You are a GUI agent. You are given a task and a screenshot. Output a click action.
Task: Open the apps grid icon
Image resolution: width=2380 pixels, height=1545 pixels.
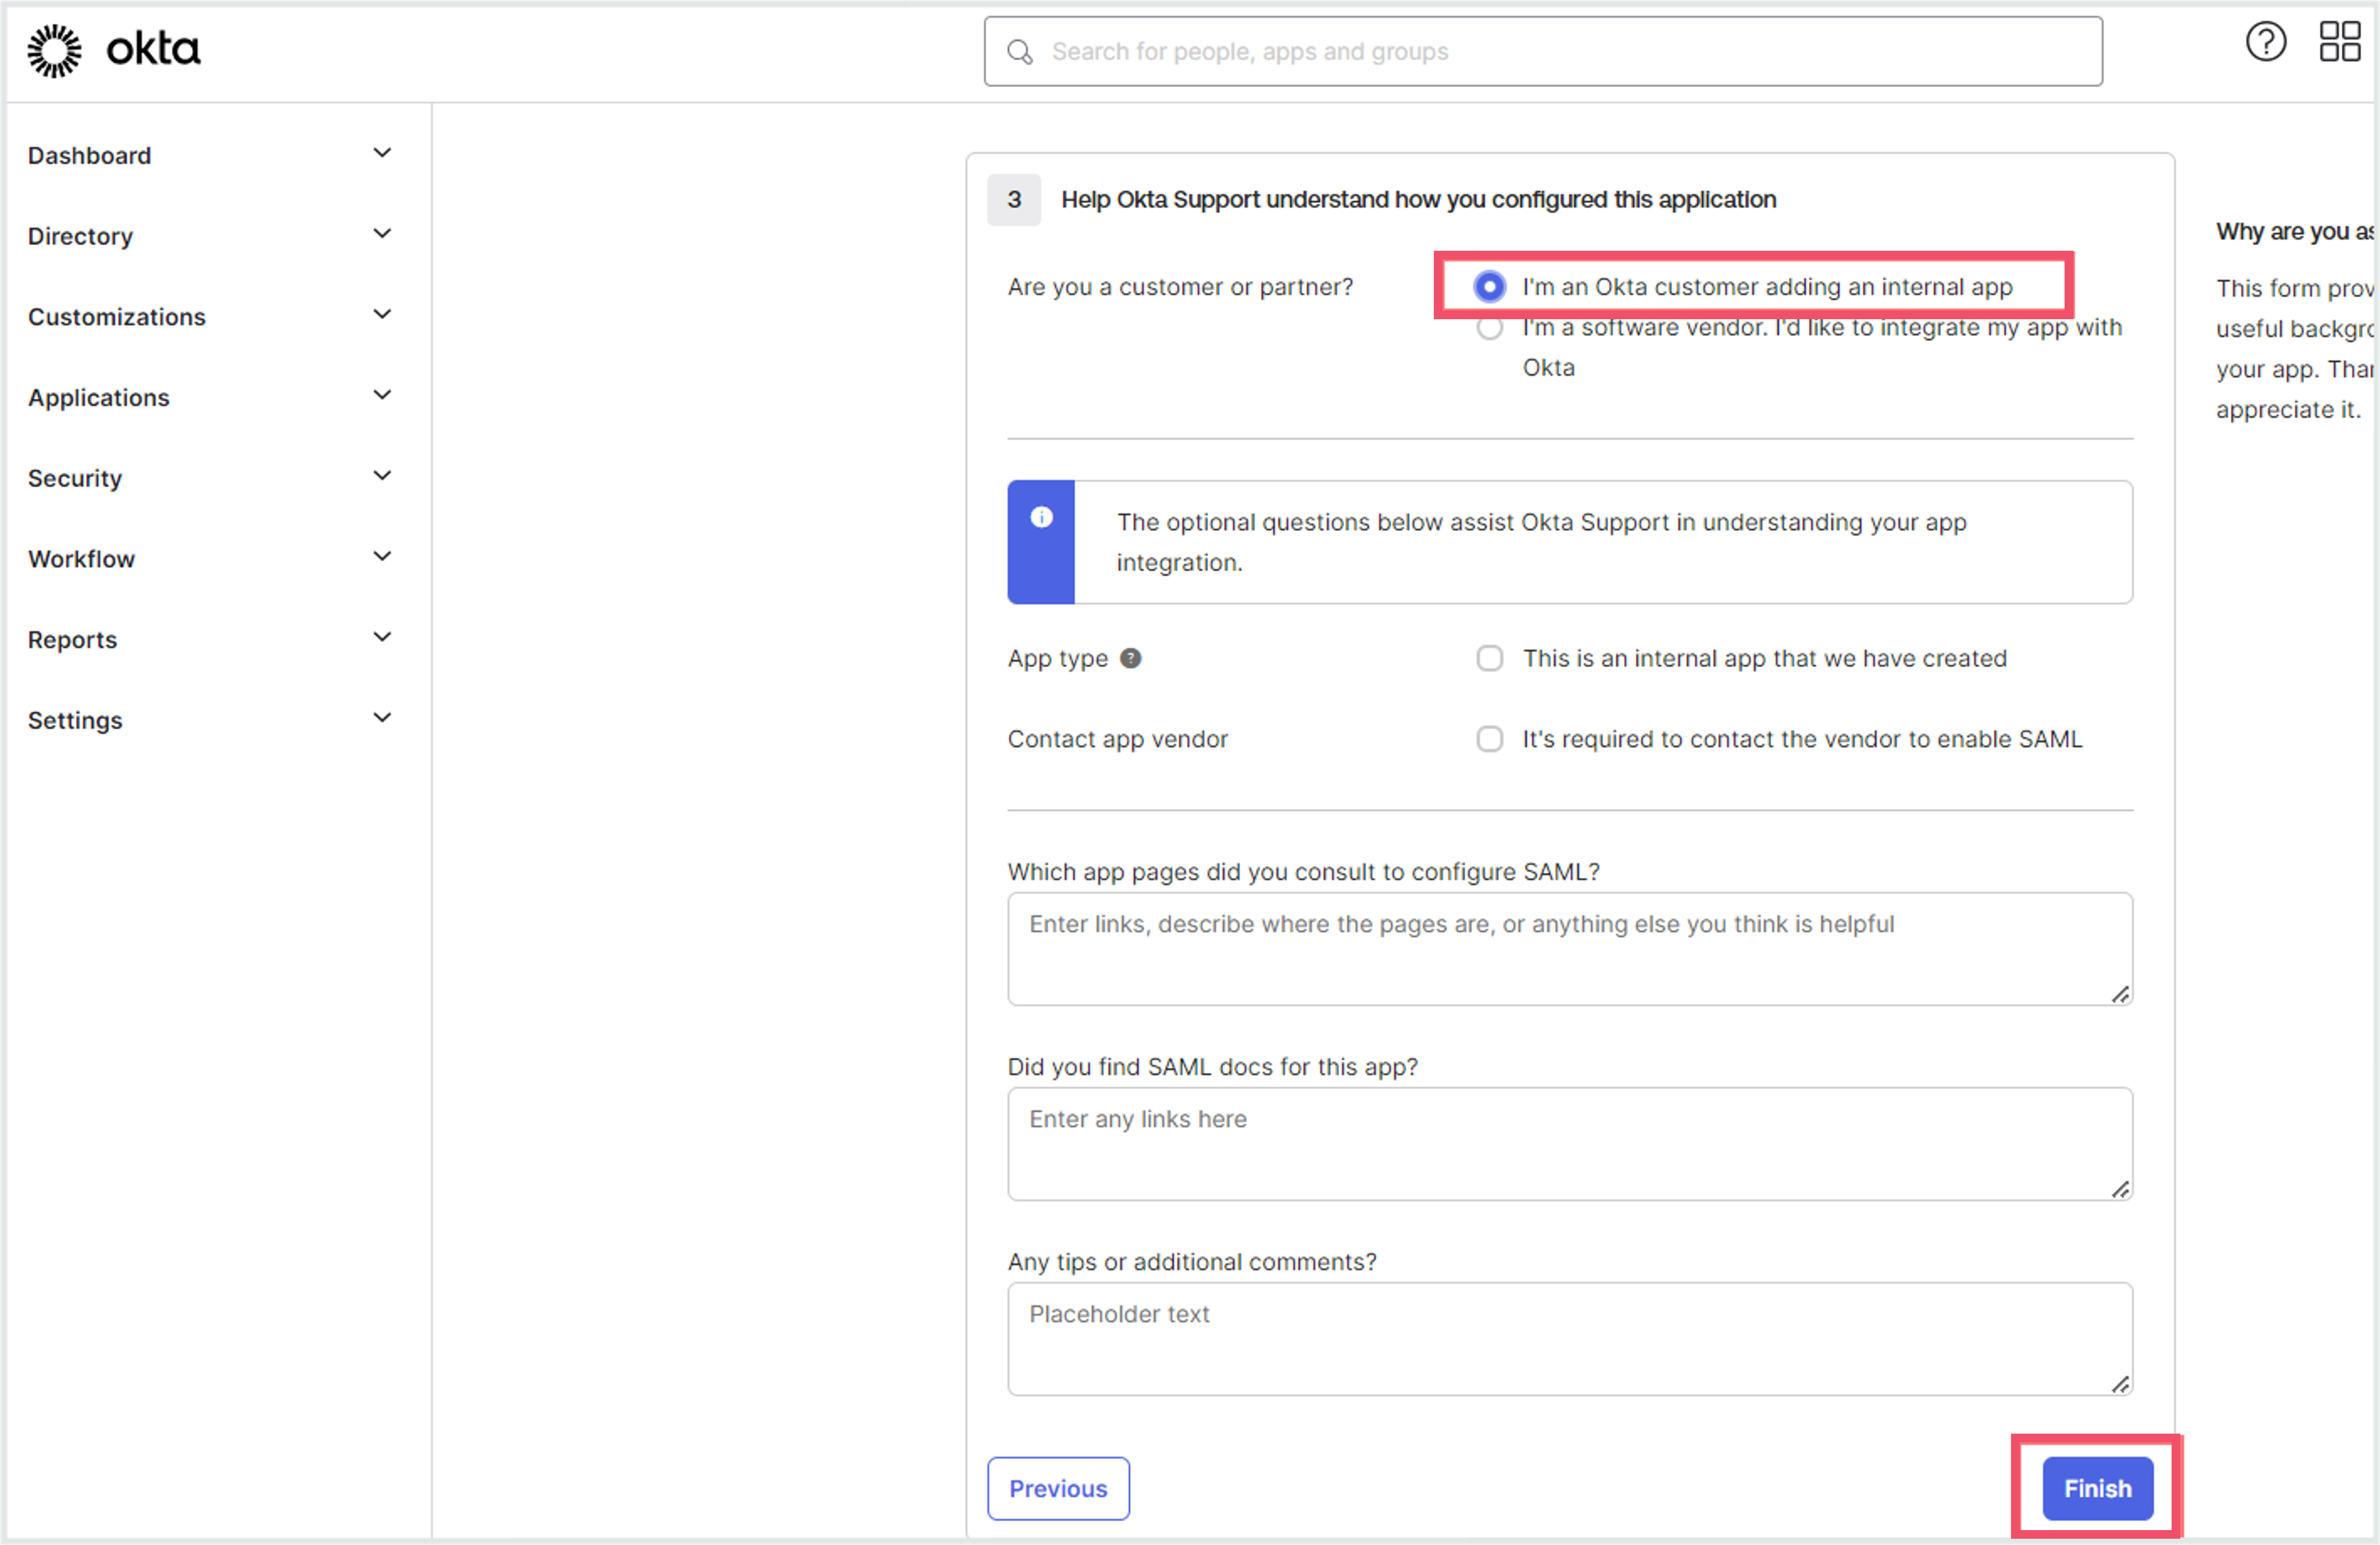pyautogui.click(x=2339, y=42)
